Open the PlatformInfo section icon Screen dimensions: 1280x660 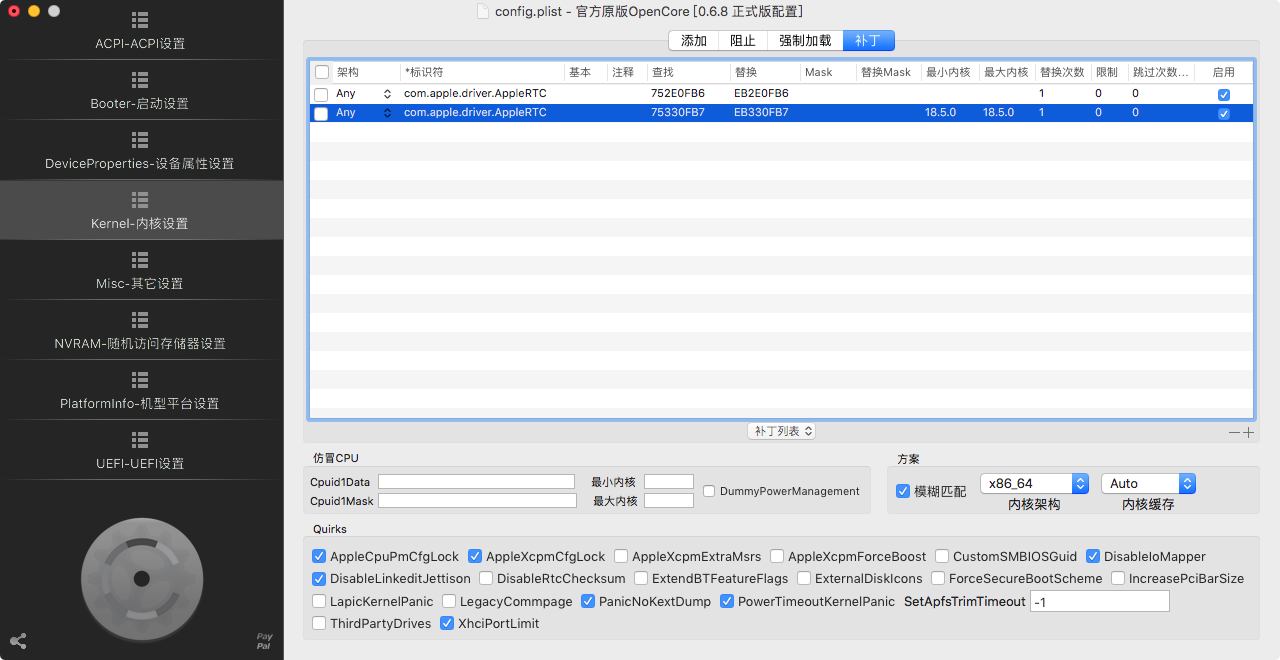coord(140,380)
